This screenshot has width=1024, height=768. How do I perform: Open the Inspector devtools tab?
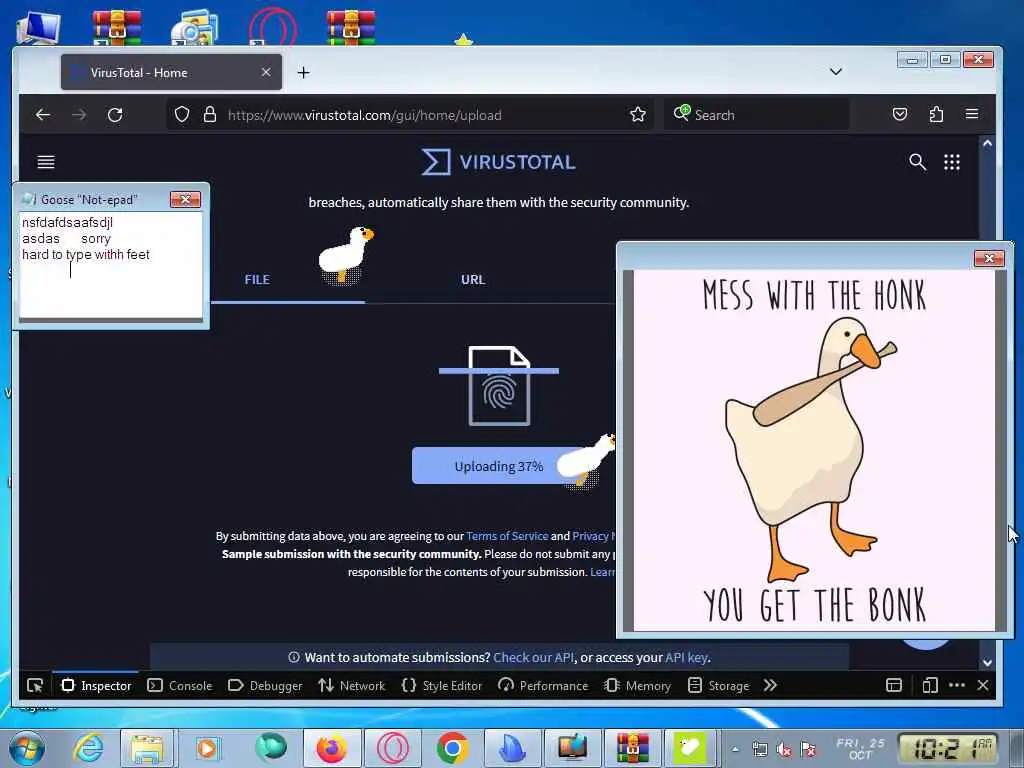pos(96,686)
